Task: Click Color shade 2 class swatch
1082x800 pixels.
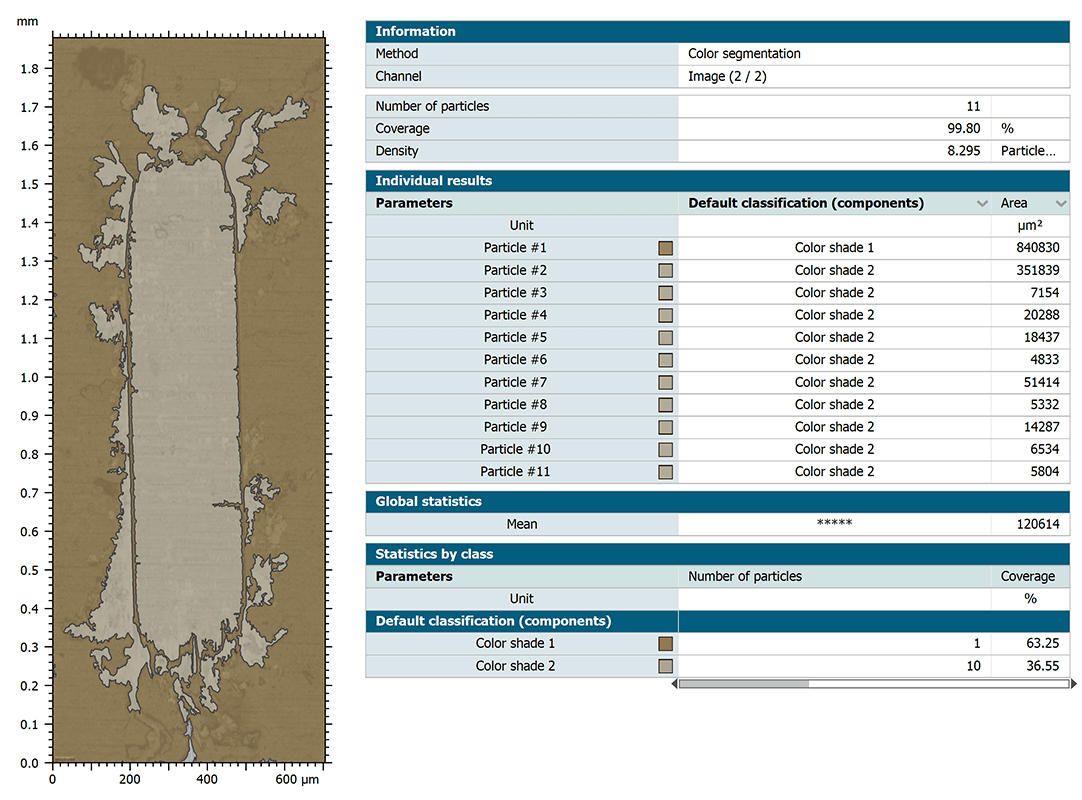Action: pos(666,666)
